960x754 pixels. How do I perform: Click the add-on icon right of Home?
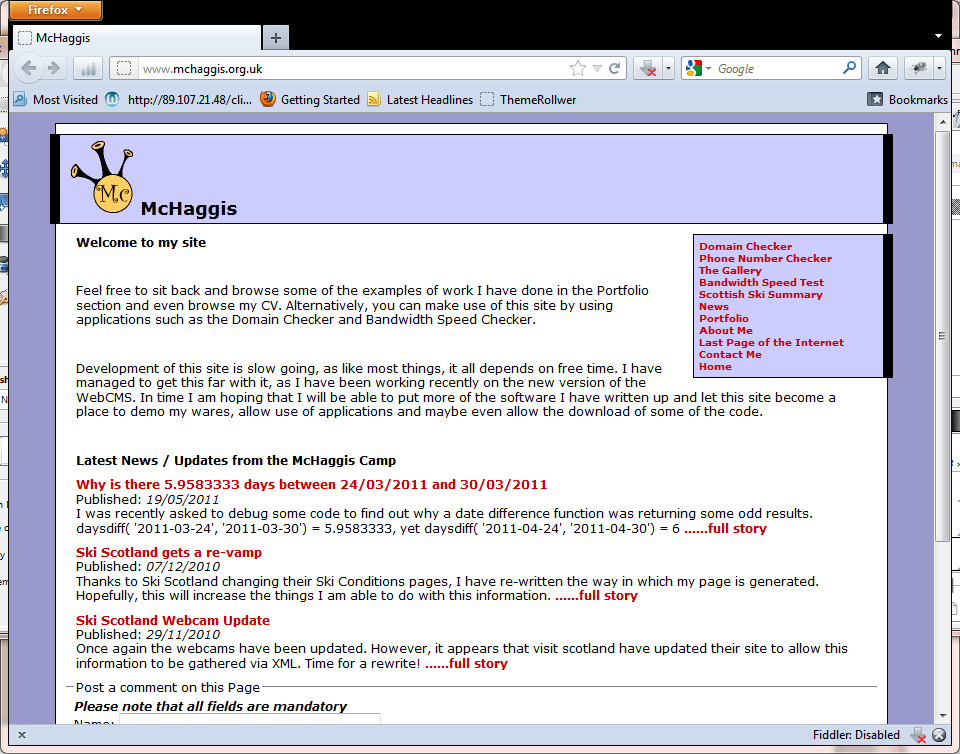click(x=919, y=69)
